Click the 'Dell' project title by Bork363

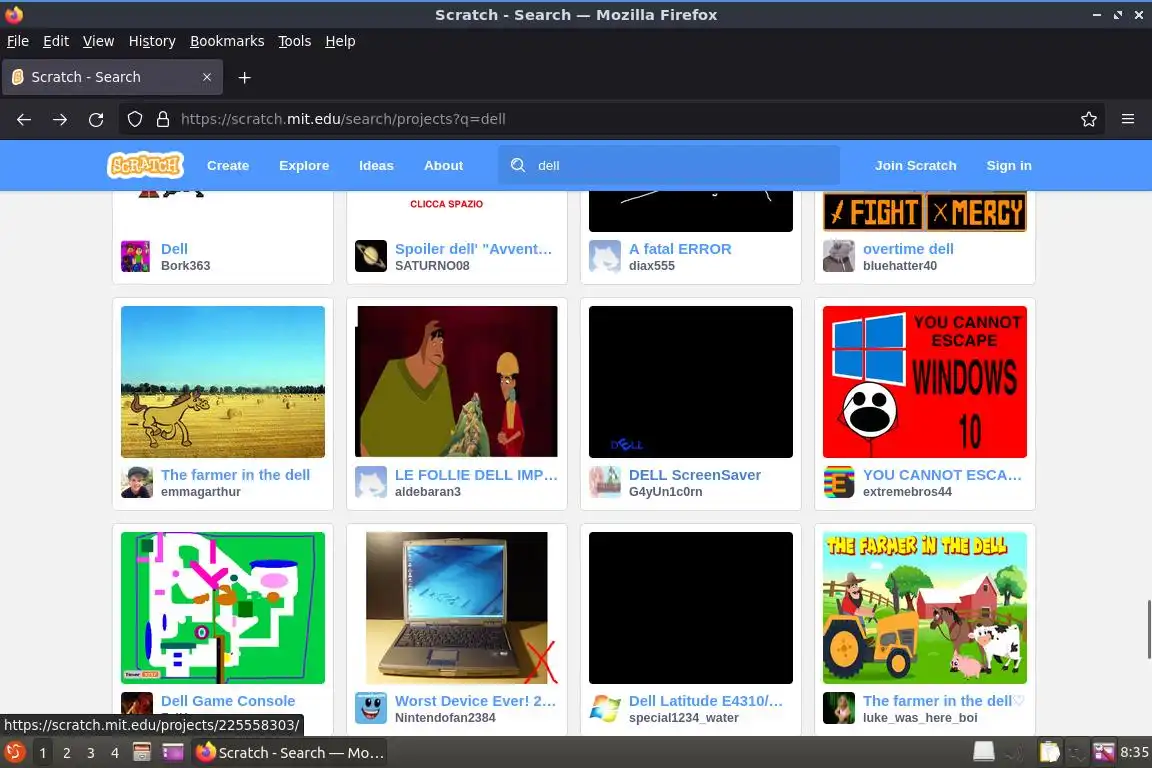[x=174, y=248]
